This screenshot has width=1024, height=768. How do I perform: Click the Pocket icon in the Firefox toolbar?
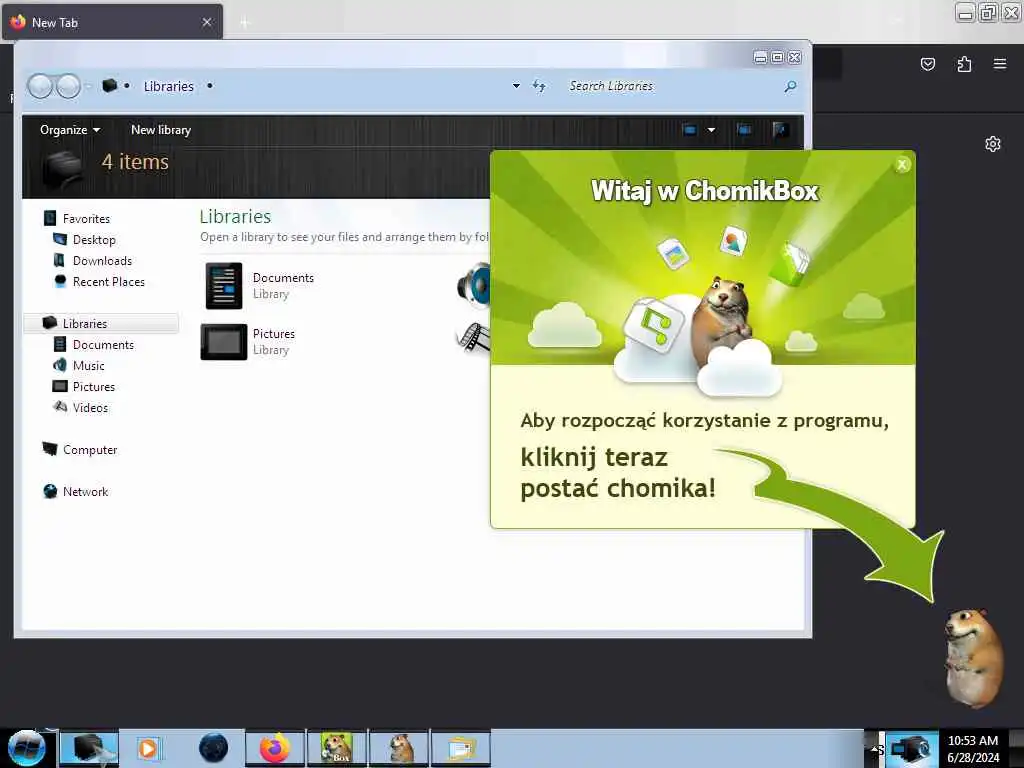pos(927,64)
